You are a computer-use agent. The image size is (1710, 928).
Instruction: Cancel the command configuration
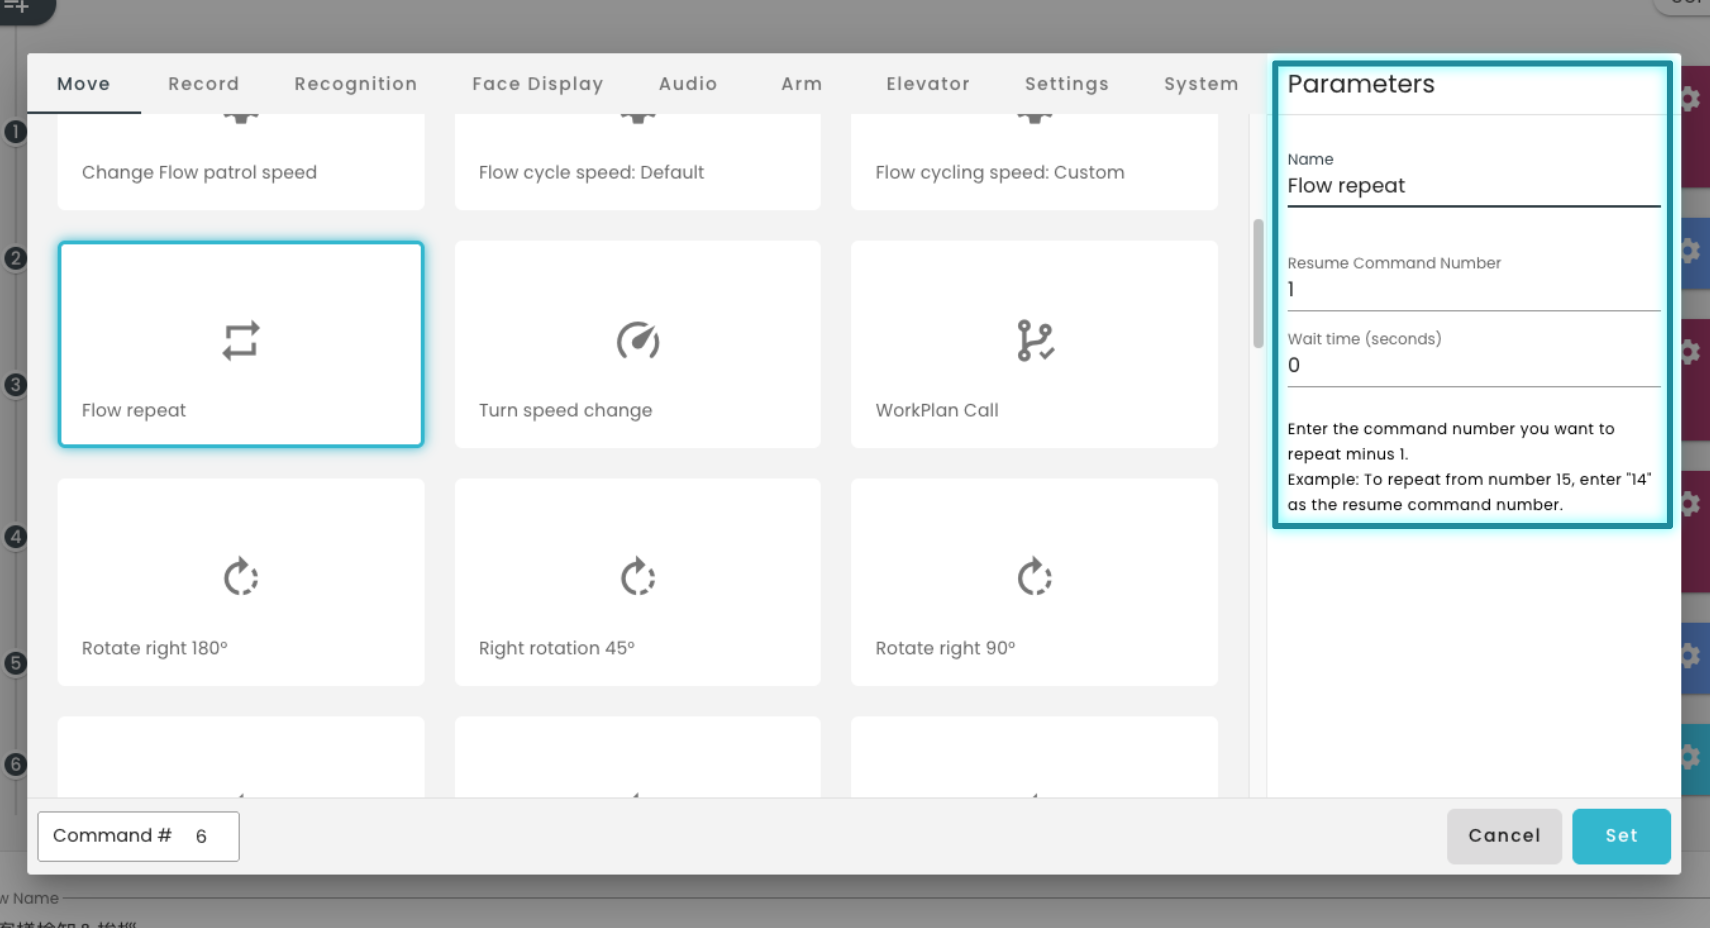point(1504,836)
